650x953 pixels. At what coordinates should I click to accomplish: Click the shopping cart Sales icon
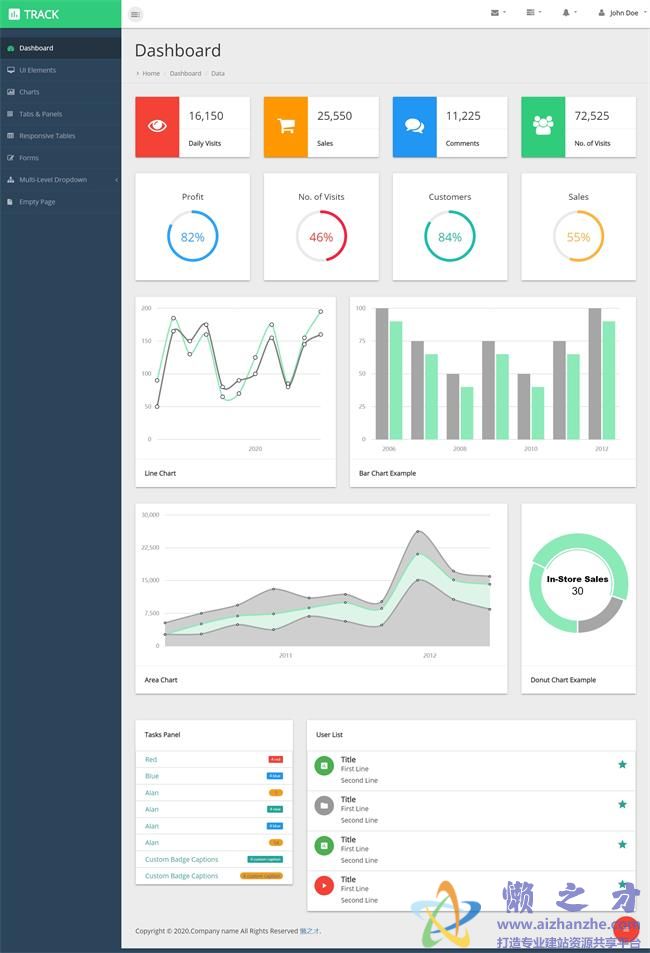[286, 126]
